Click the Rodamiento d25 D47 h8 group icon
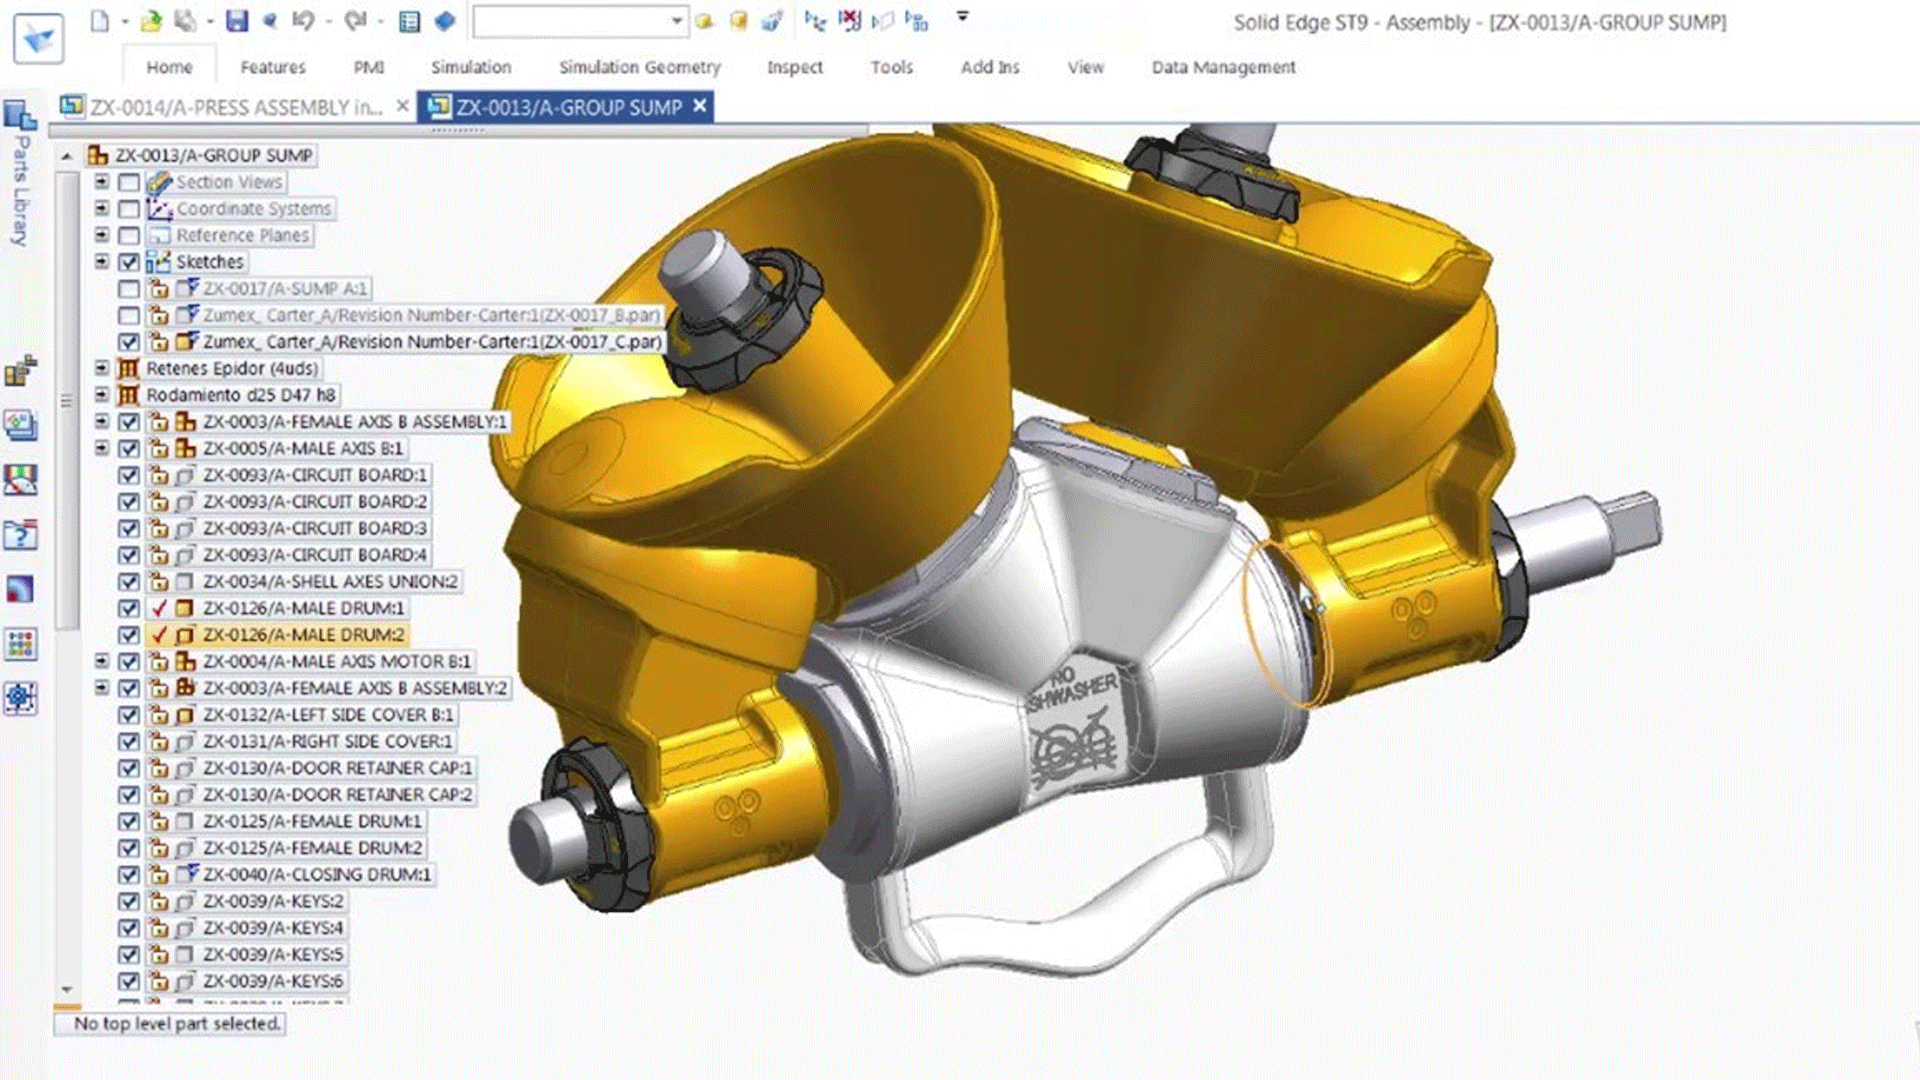1920x1080 pixels. click(x=128, y=395)
